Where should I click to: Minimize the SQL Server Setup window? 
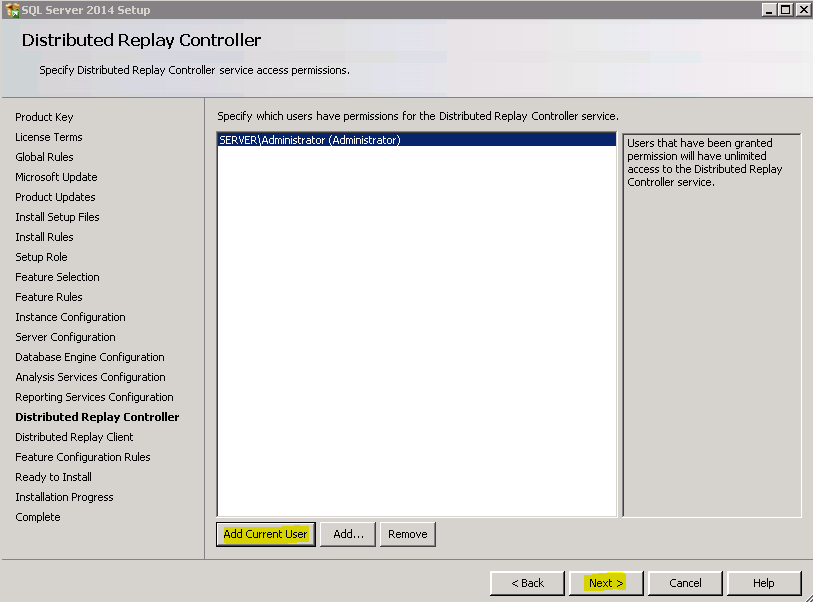tap(769, 9)
